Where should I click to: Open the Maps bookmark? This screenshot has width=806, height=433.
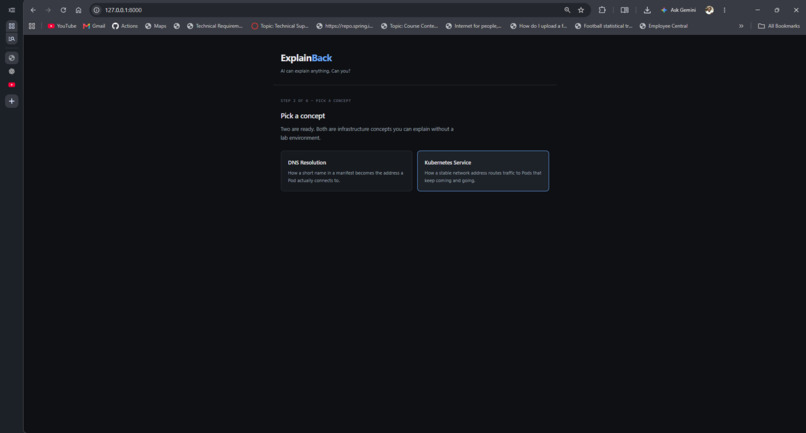point(156,26)
